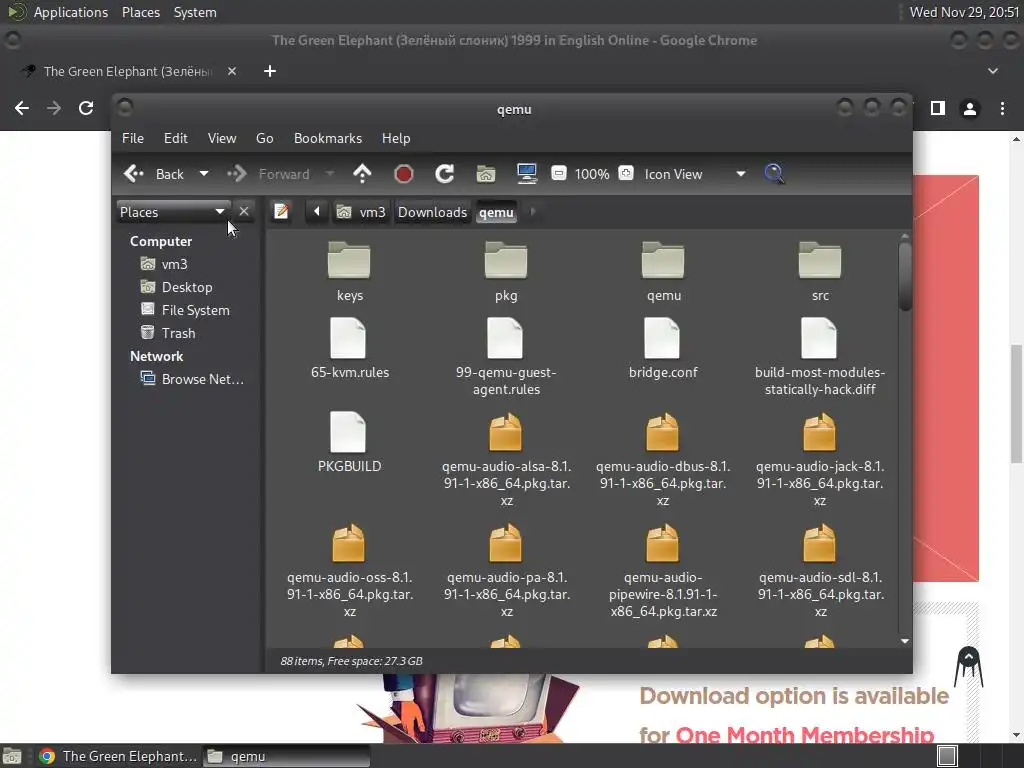Switch to qemu window in taskbar
Viewport: 1024px width, 768px height.
point(286,756)
